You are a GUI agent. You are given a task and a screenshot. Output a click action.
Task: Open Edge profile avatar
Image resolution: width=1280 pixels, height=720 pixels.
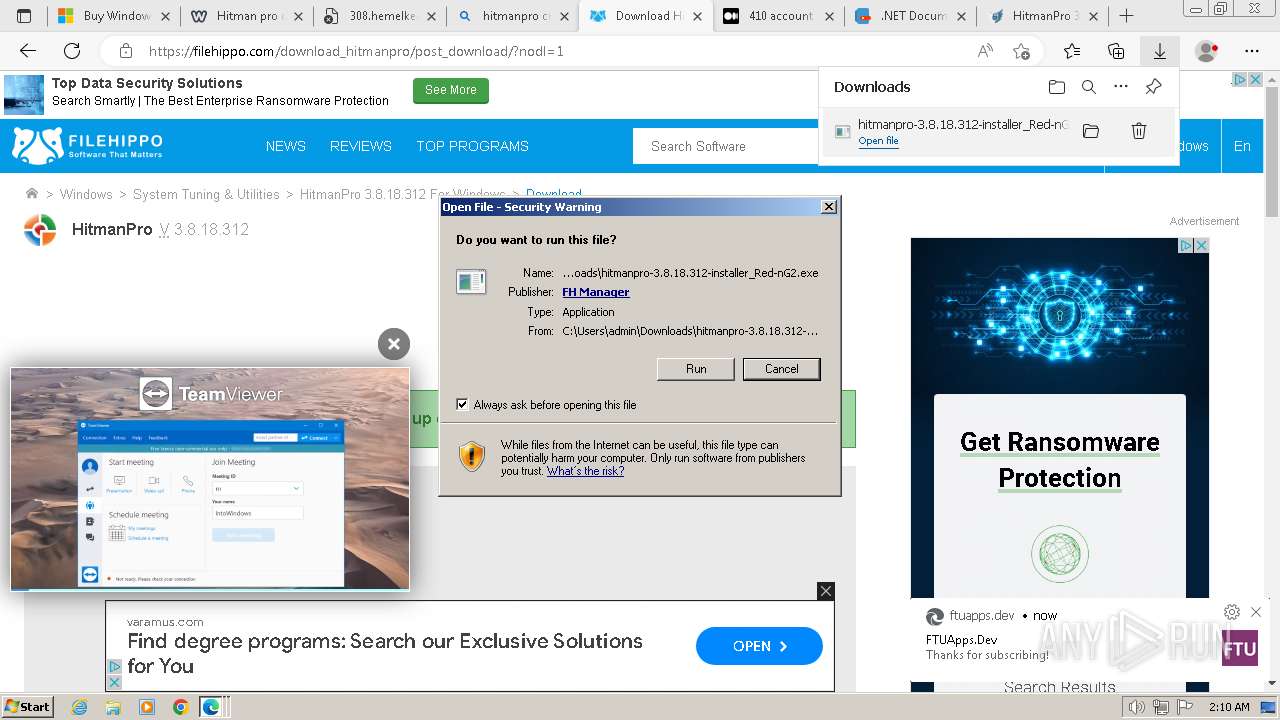1207,51
